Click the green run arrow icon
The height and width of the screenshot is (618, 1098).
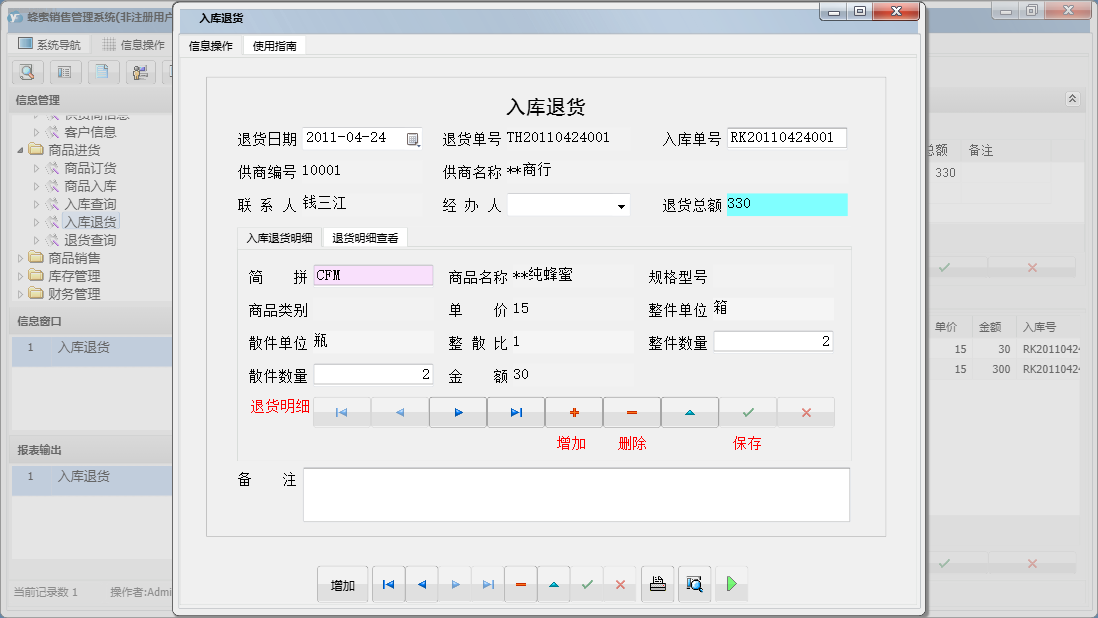pos(731,583)
